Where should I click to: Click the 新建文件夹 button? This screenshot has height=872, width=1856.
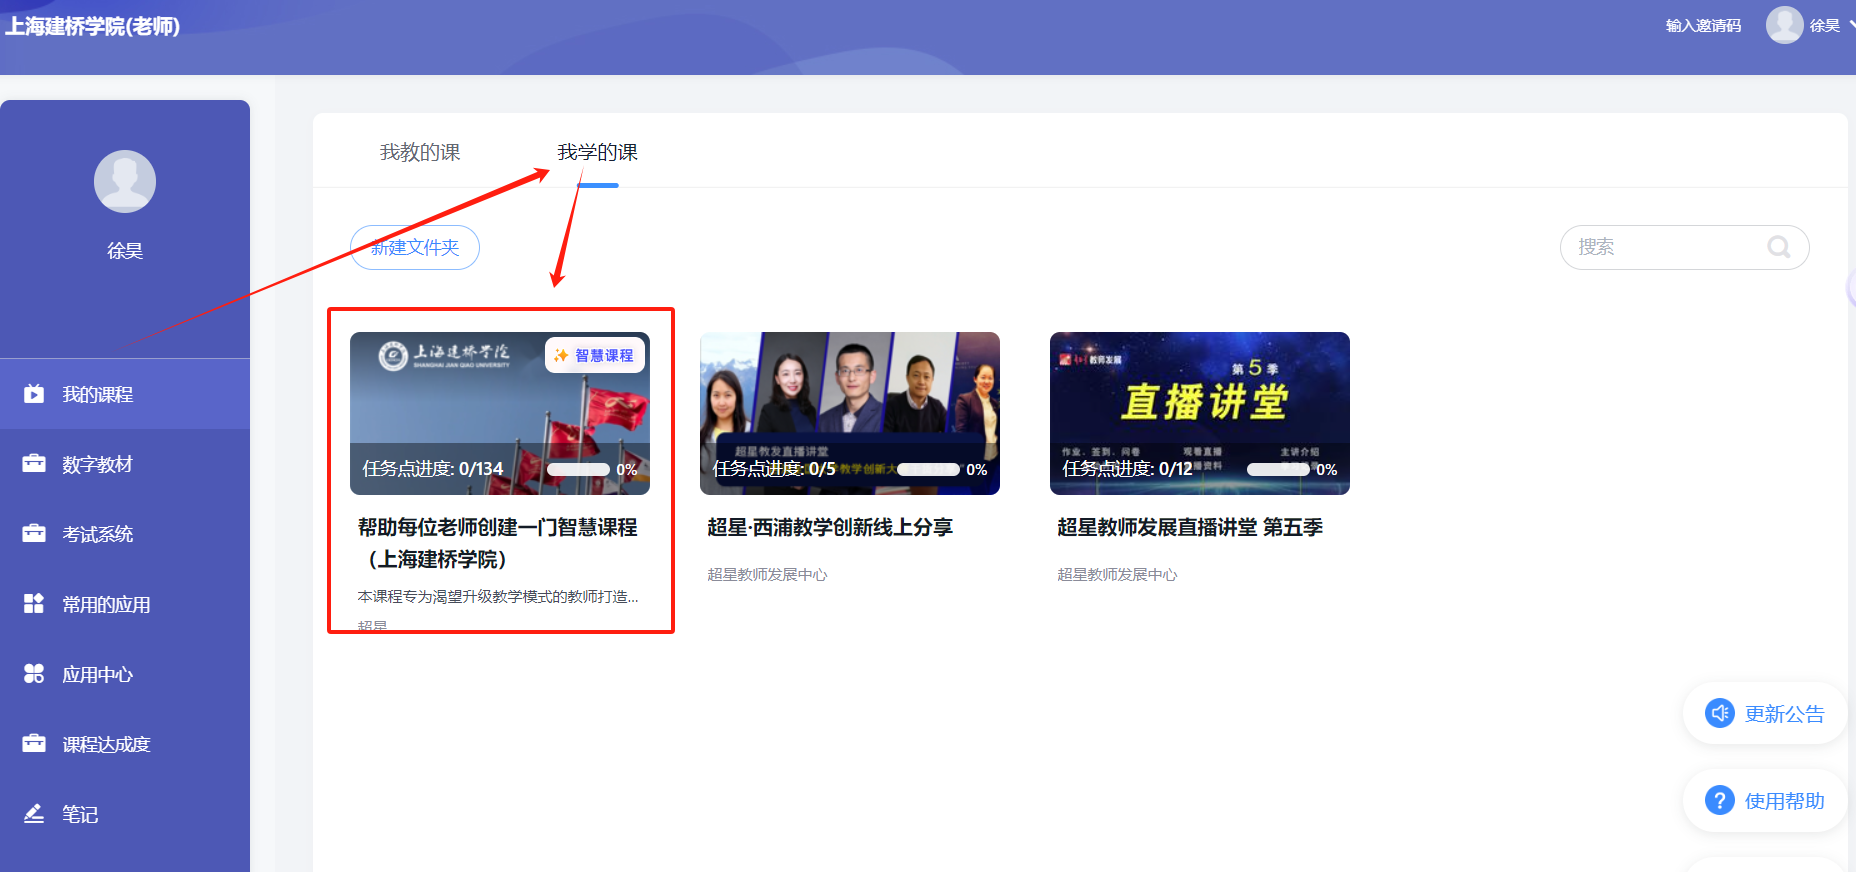[x=415, y=247]
